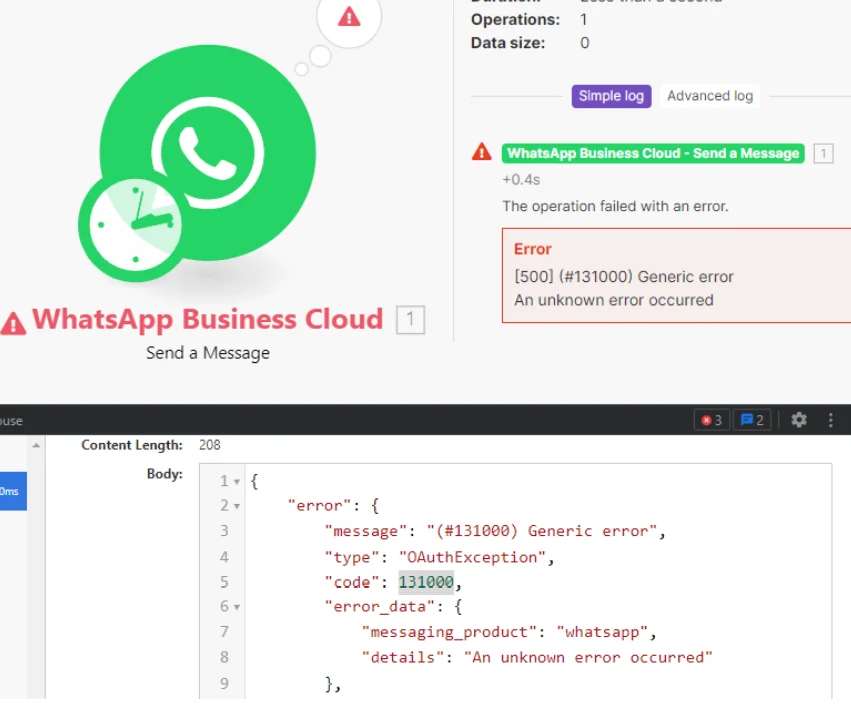The height and width of the screenshot is (713, 851).
Task: Click line number 5 in the JSON gutter
Action: tap(224, 582)
